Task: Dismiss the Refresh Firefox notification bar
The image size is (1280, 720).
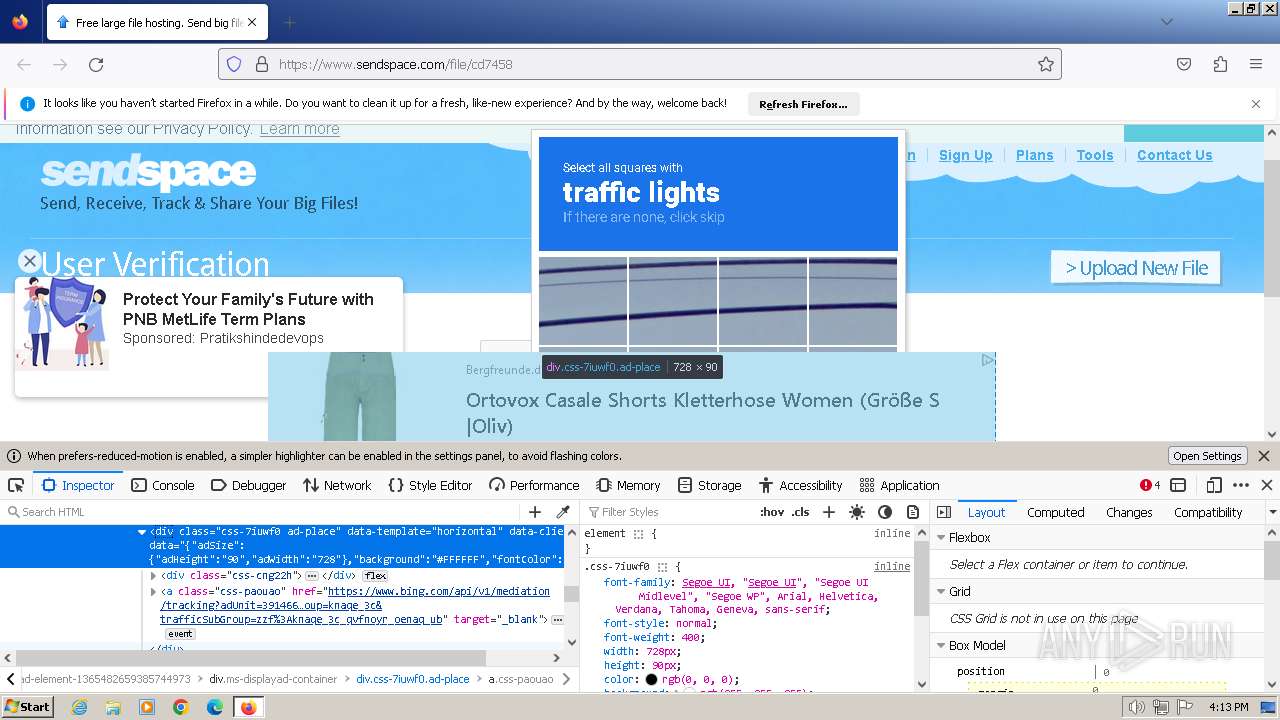Action: tap(1256, 104)
